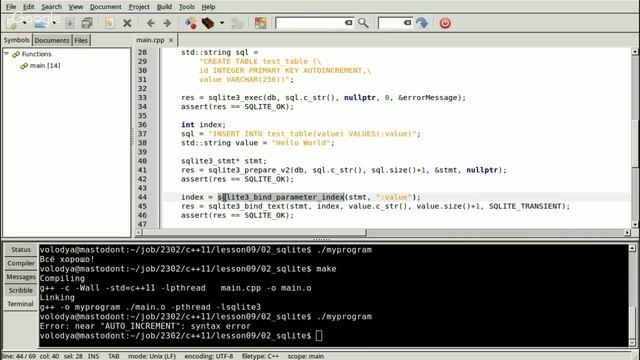The height and width of the screenshot is (360, 640).
Task: Build the project with the brick icon
Action: [x=208, y=23]
